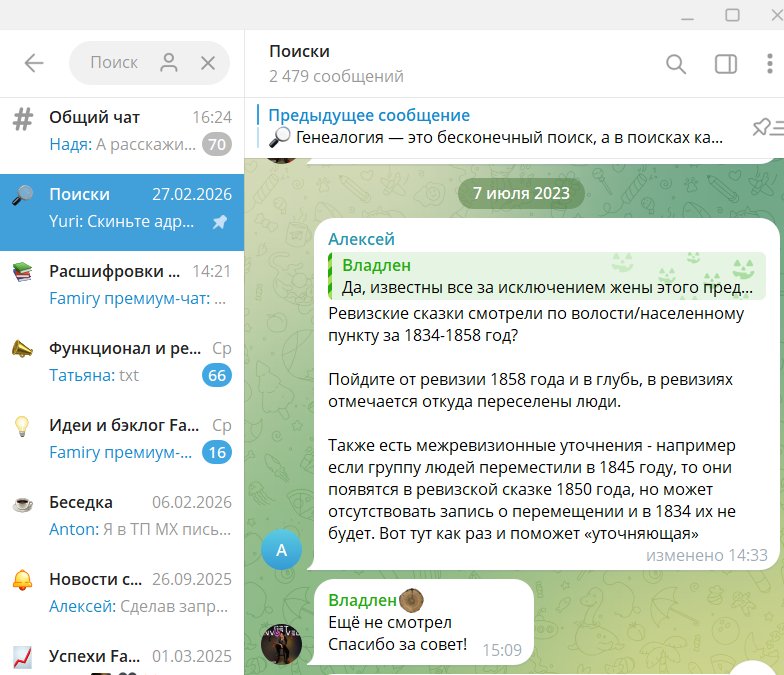Click 15:09 message timestamp
Screen dimensions: 784x675
point(502,650)
